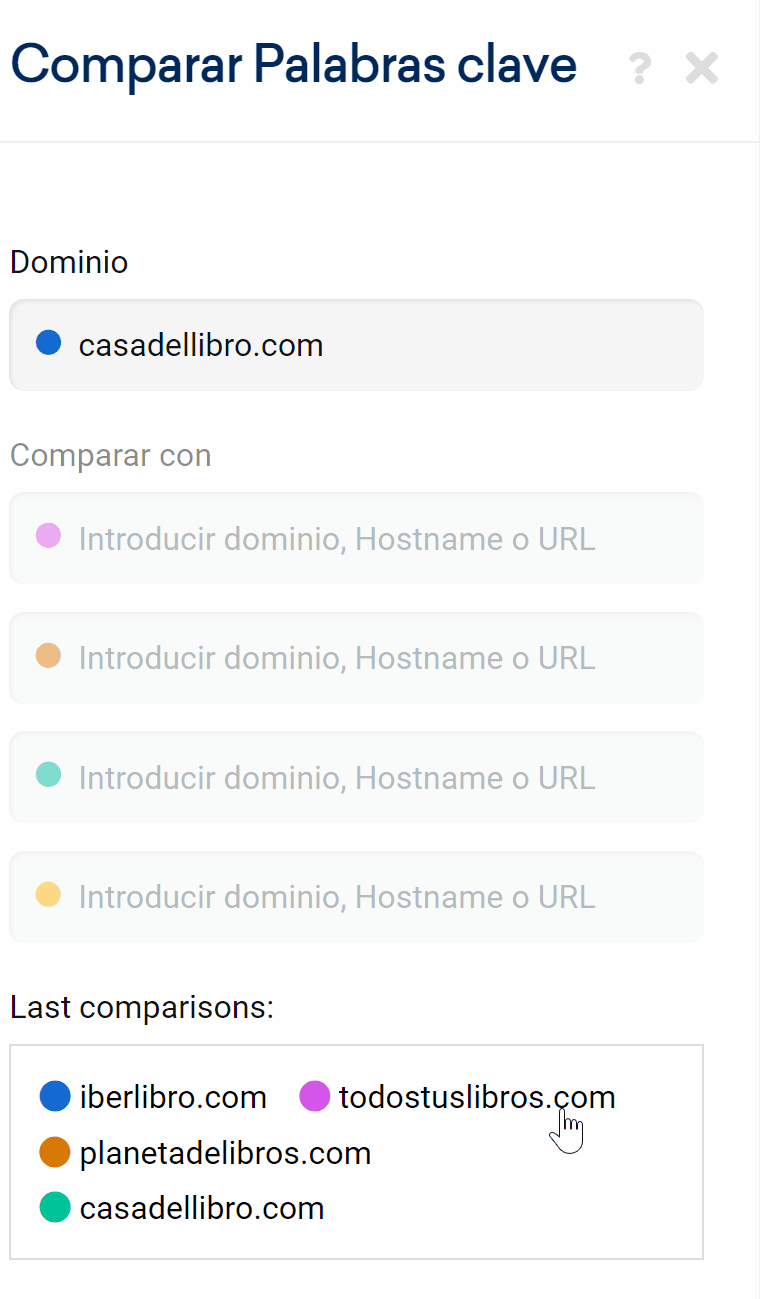Screen dimensions: 760x1299
Task: Click the blue circle next to iberlibro.com
Action: coord(54,1097)
